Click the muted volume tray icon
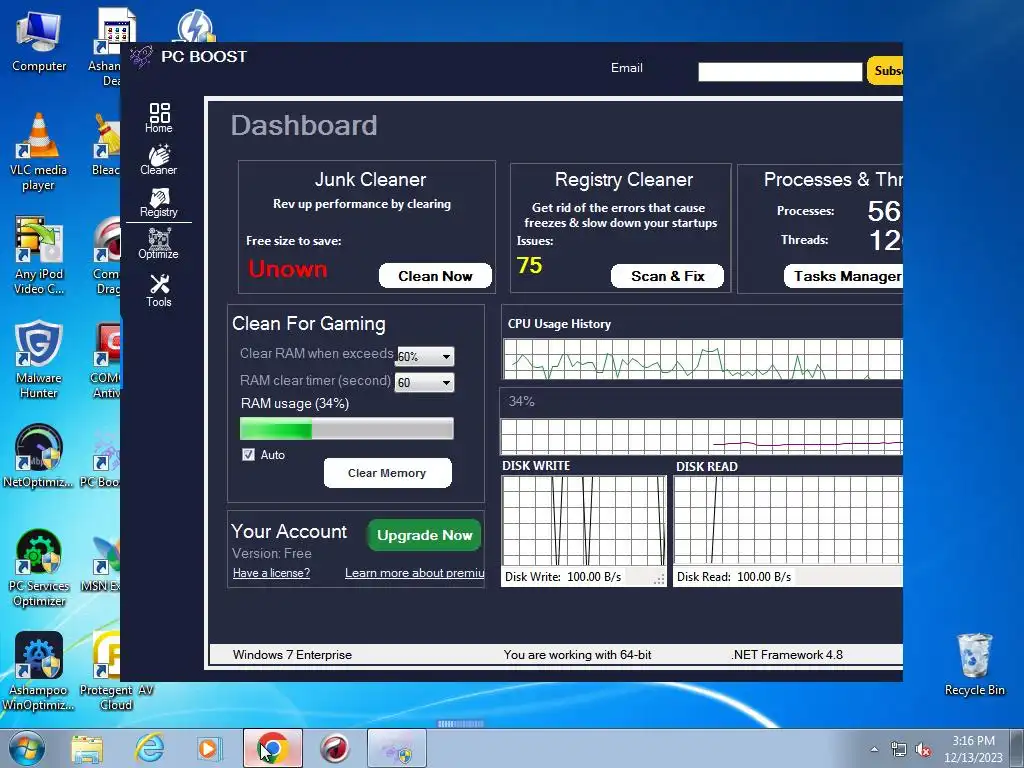 click(x=923, y=750)
